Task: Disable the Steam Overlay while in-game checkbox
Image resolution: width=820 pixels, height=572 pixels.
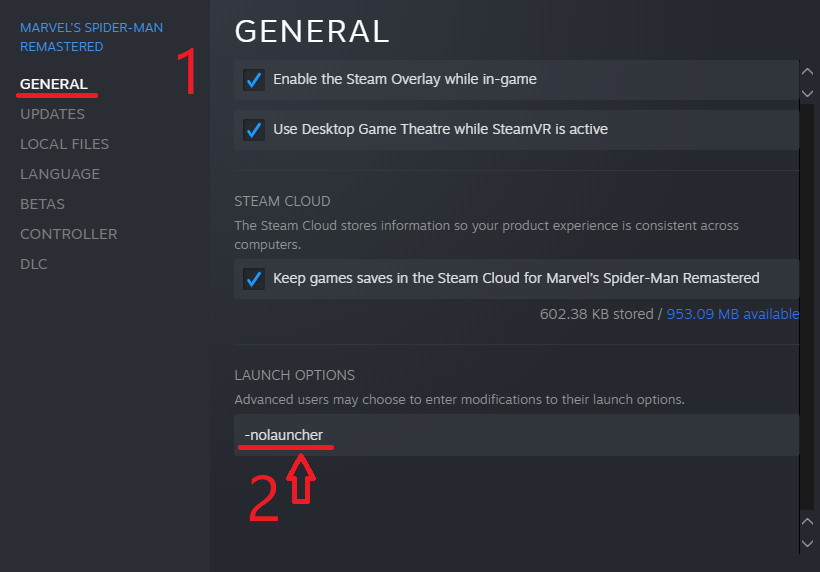Action: pyautogui.click(x=254, y=79)
